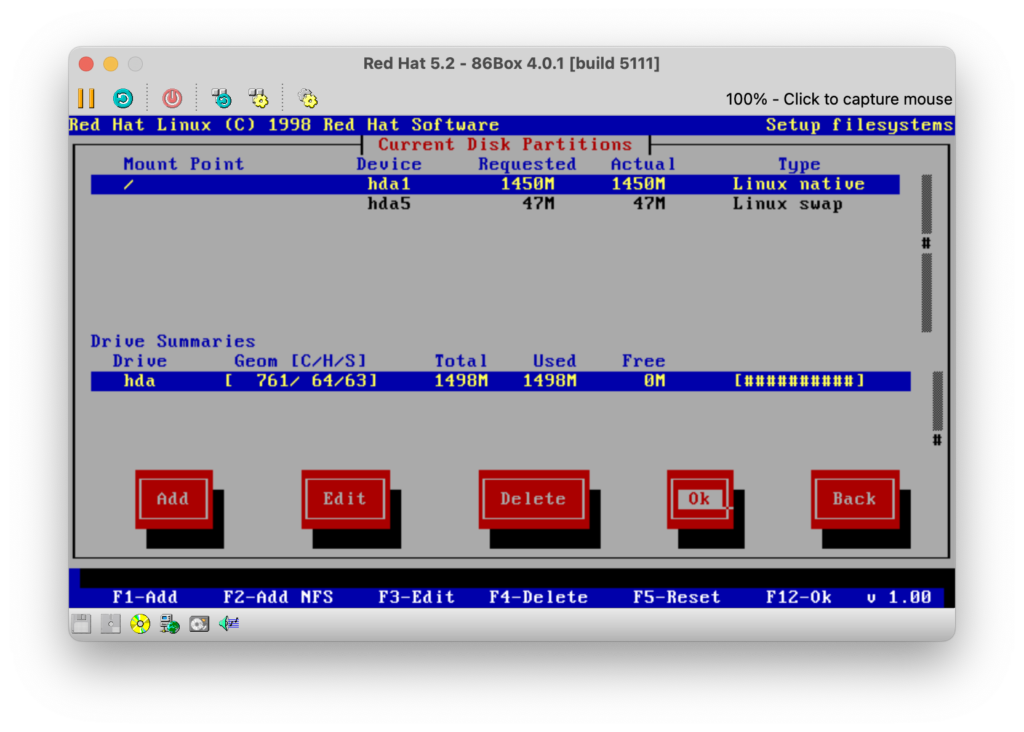Select the hda drive summary row
The height and width of the screenshot is (732, 1024).
click(x=500, y=381)
